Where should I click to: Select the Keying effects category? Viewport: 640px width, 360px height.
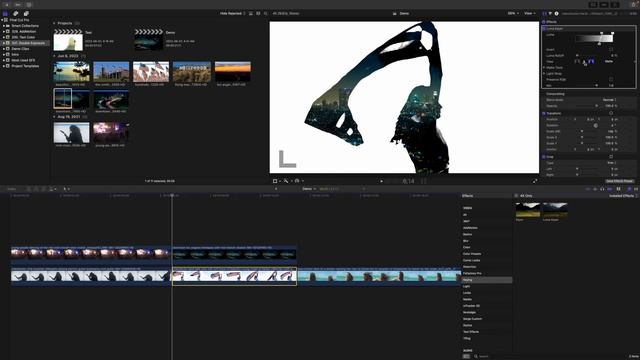click(487, 280)
